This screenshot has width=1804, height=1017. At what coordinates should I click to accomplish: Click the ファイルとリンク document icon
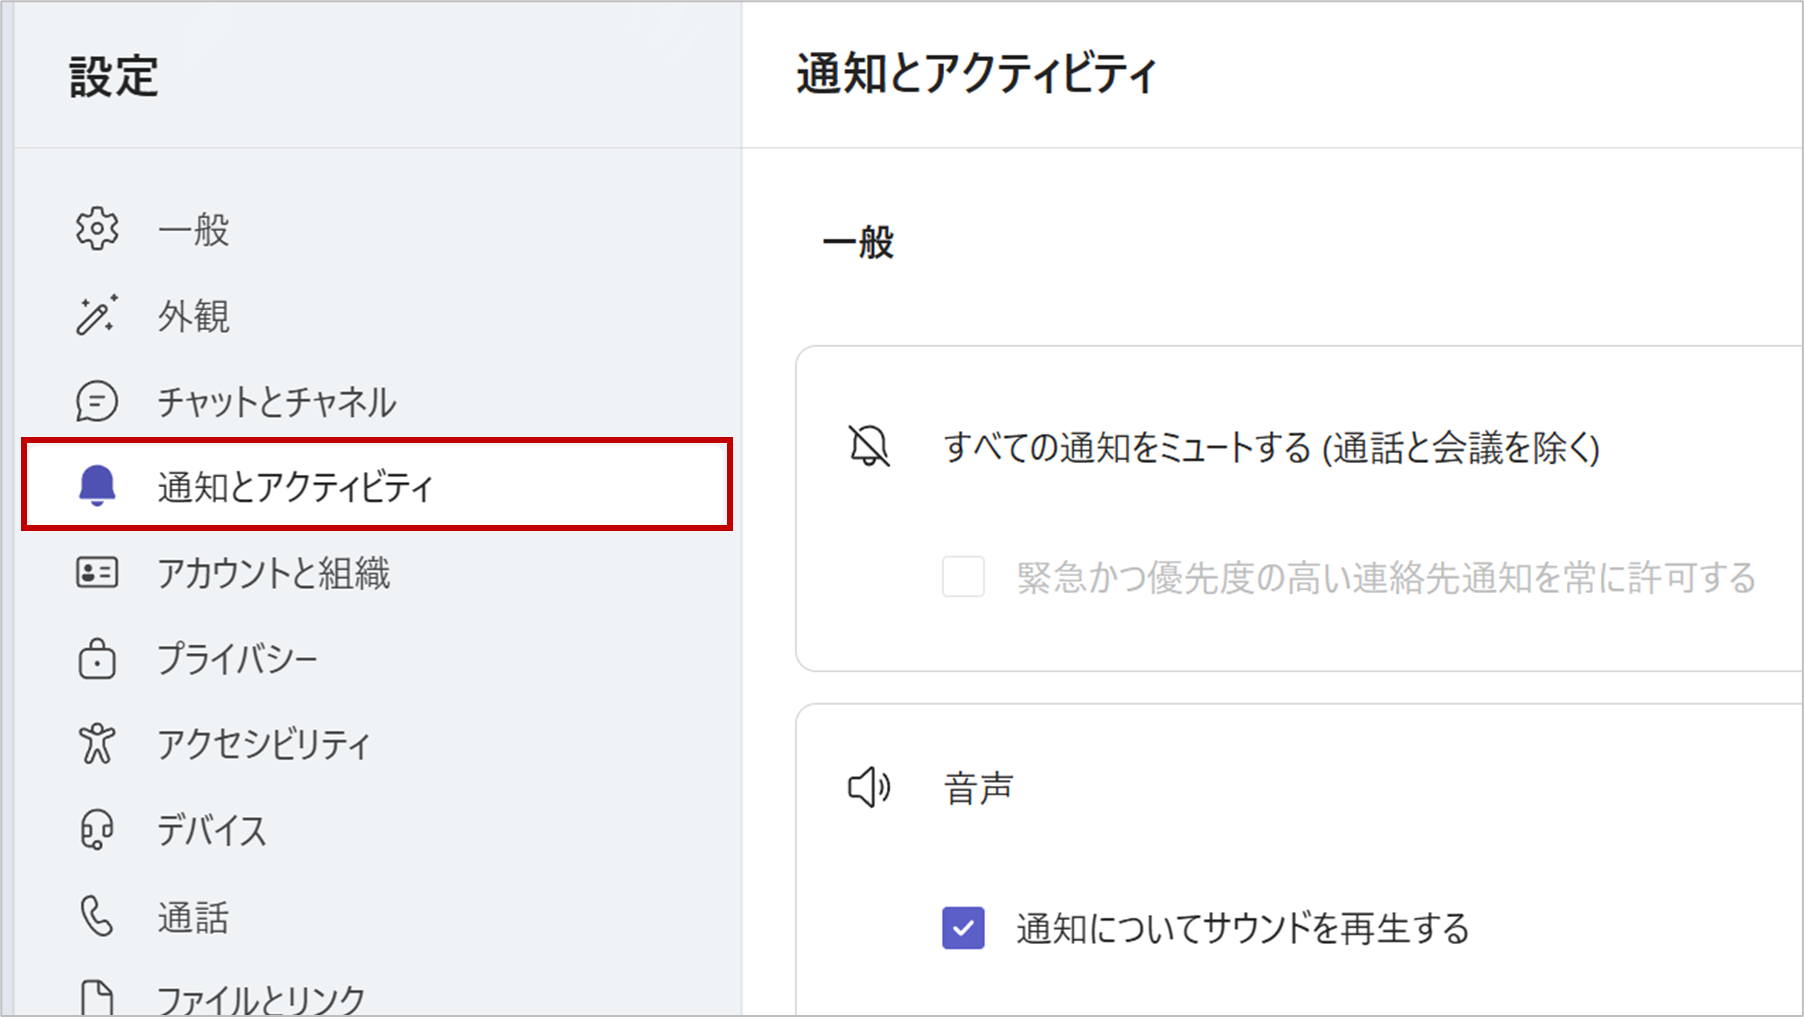coord(95,995)
